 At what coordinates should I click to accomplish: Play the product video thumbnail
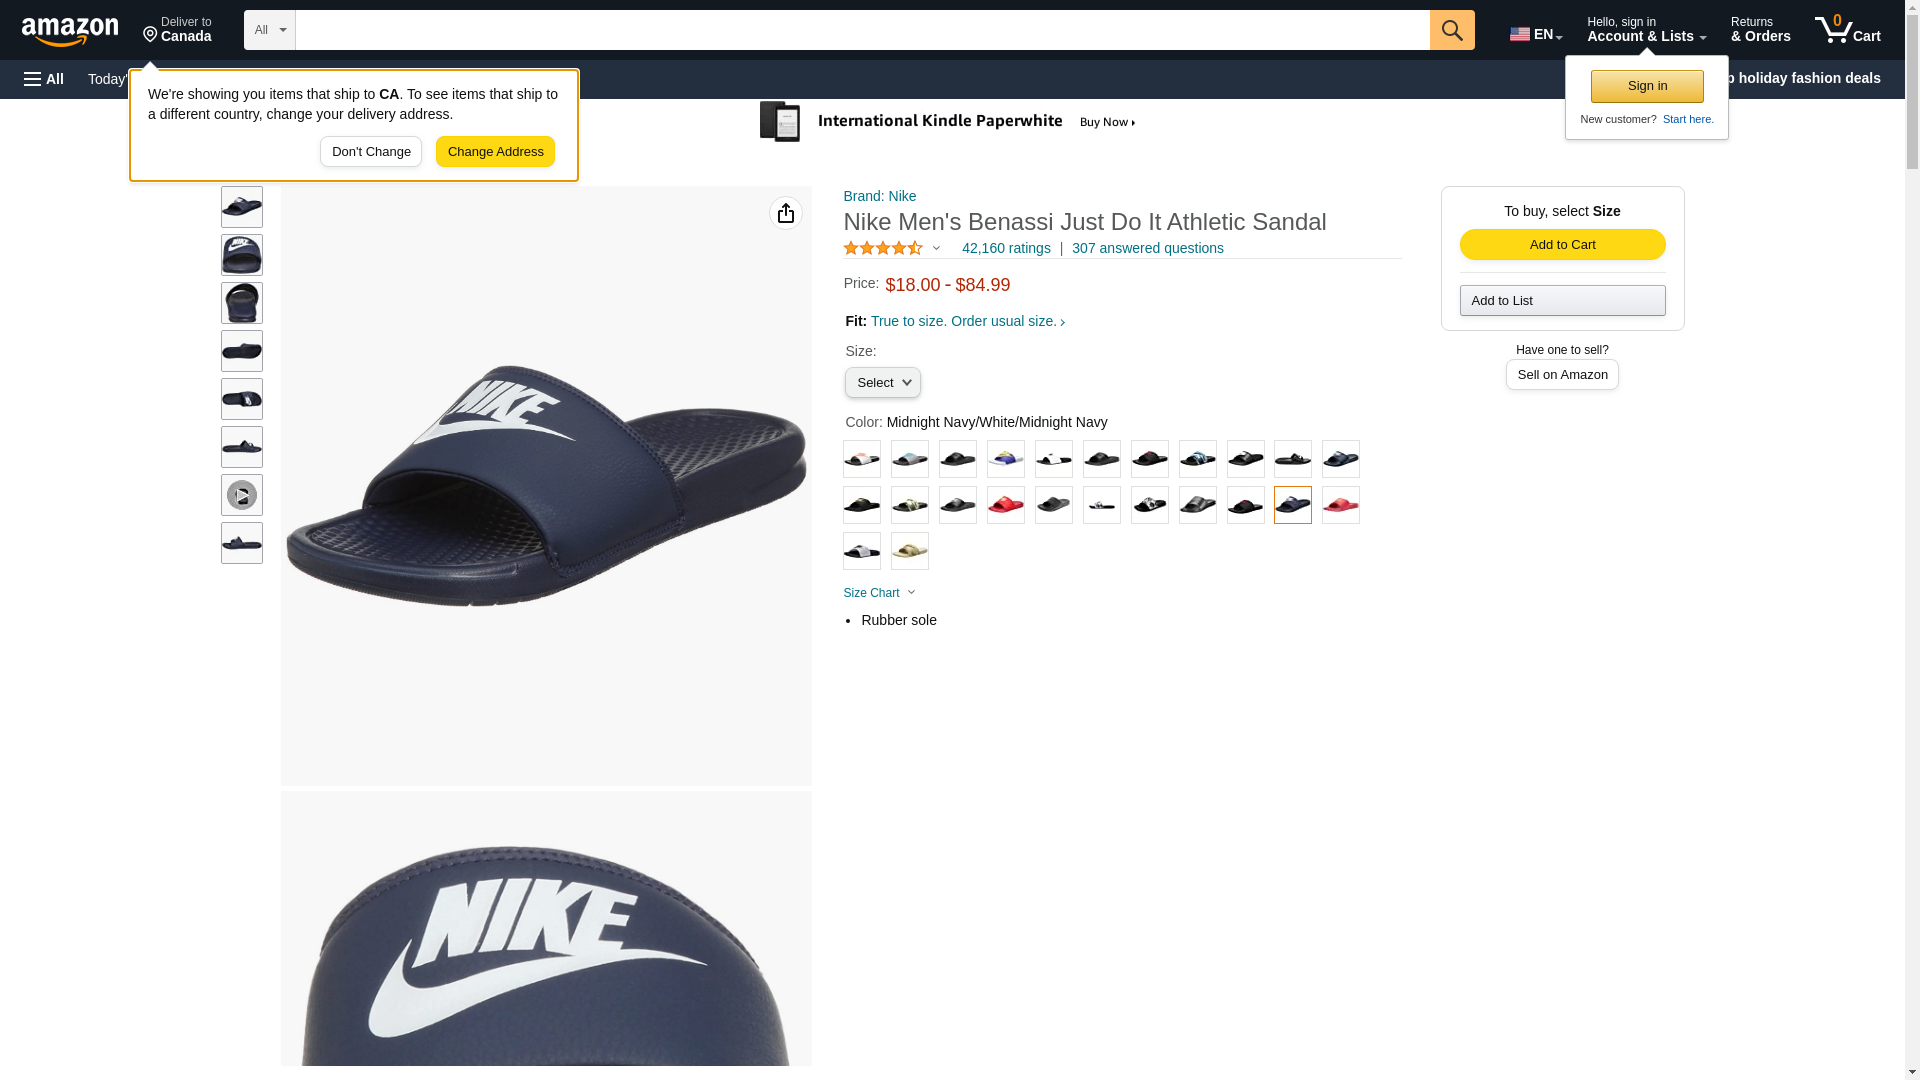coord(242,495)
